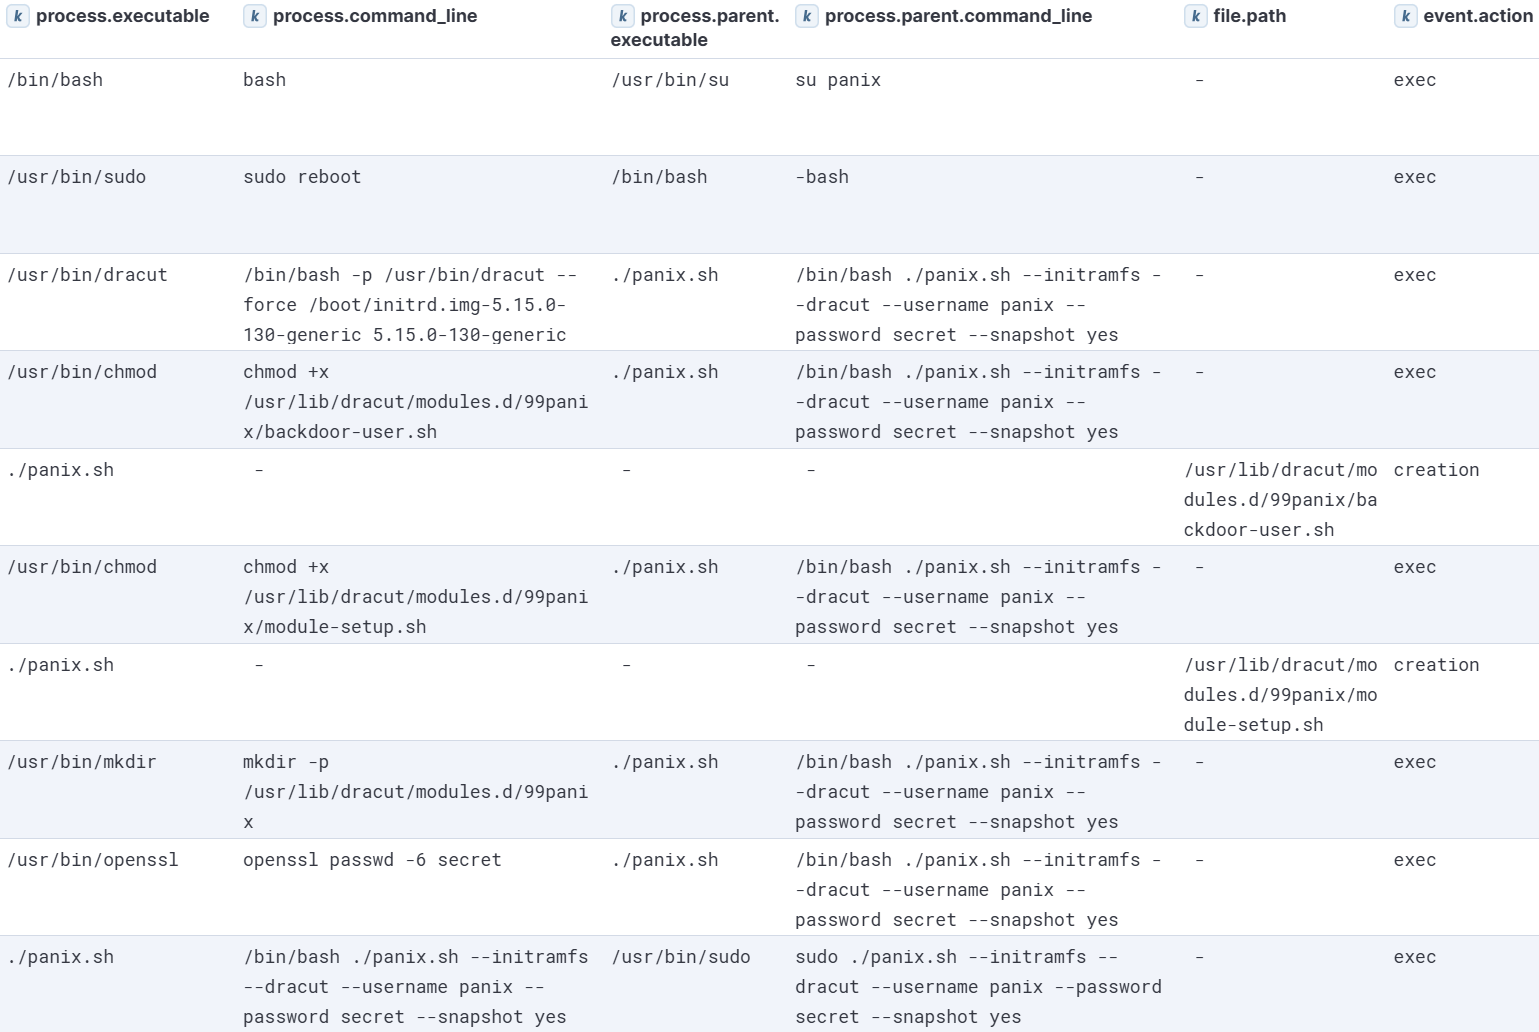Select the 'su panix' parent command cell
Viewport: 1539px width, 1032px height.
pyautogui.click(x=838, y=80)
